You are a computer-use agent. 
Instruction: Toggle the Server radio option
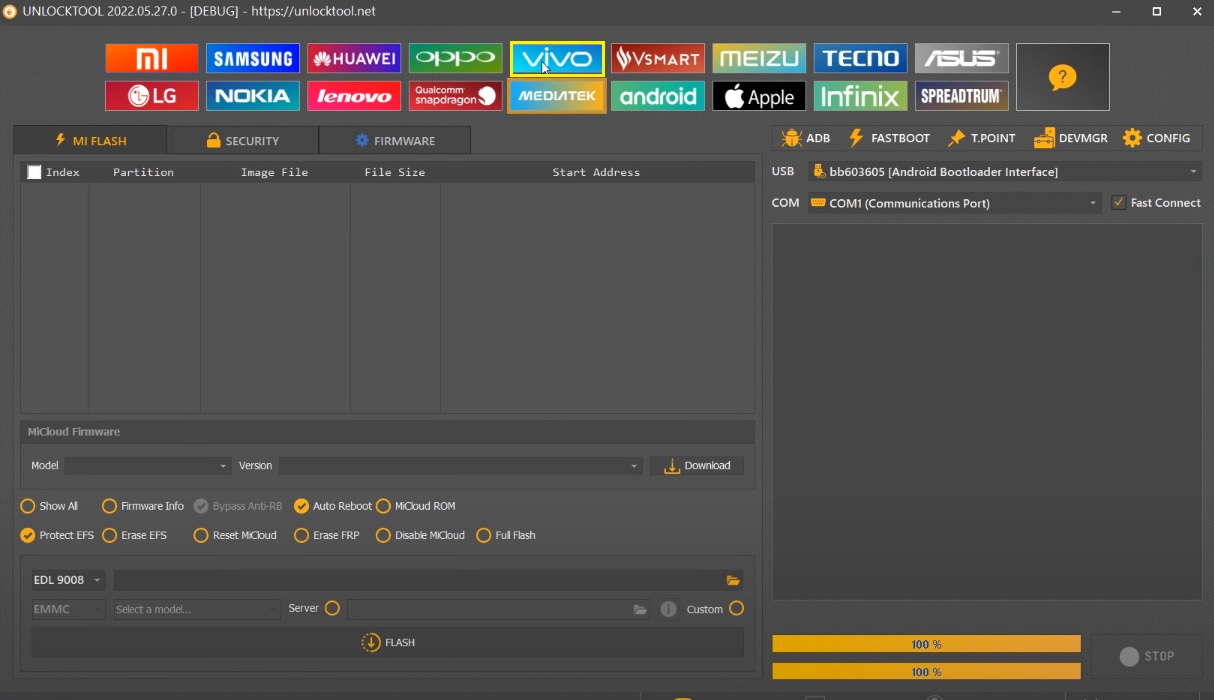(332, 608)
